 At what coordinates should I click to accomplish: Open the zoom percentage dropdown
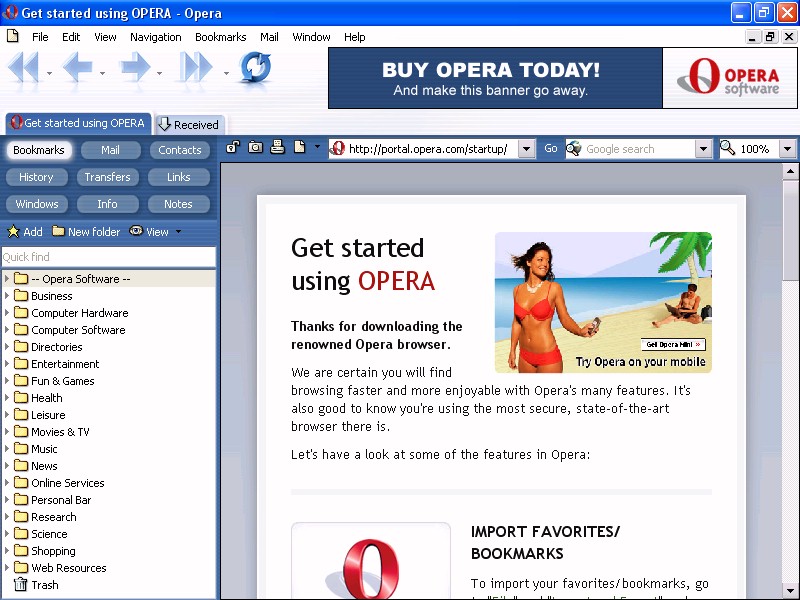pos(787,149)
